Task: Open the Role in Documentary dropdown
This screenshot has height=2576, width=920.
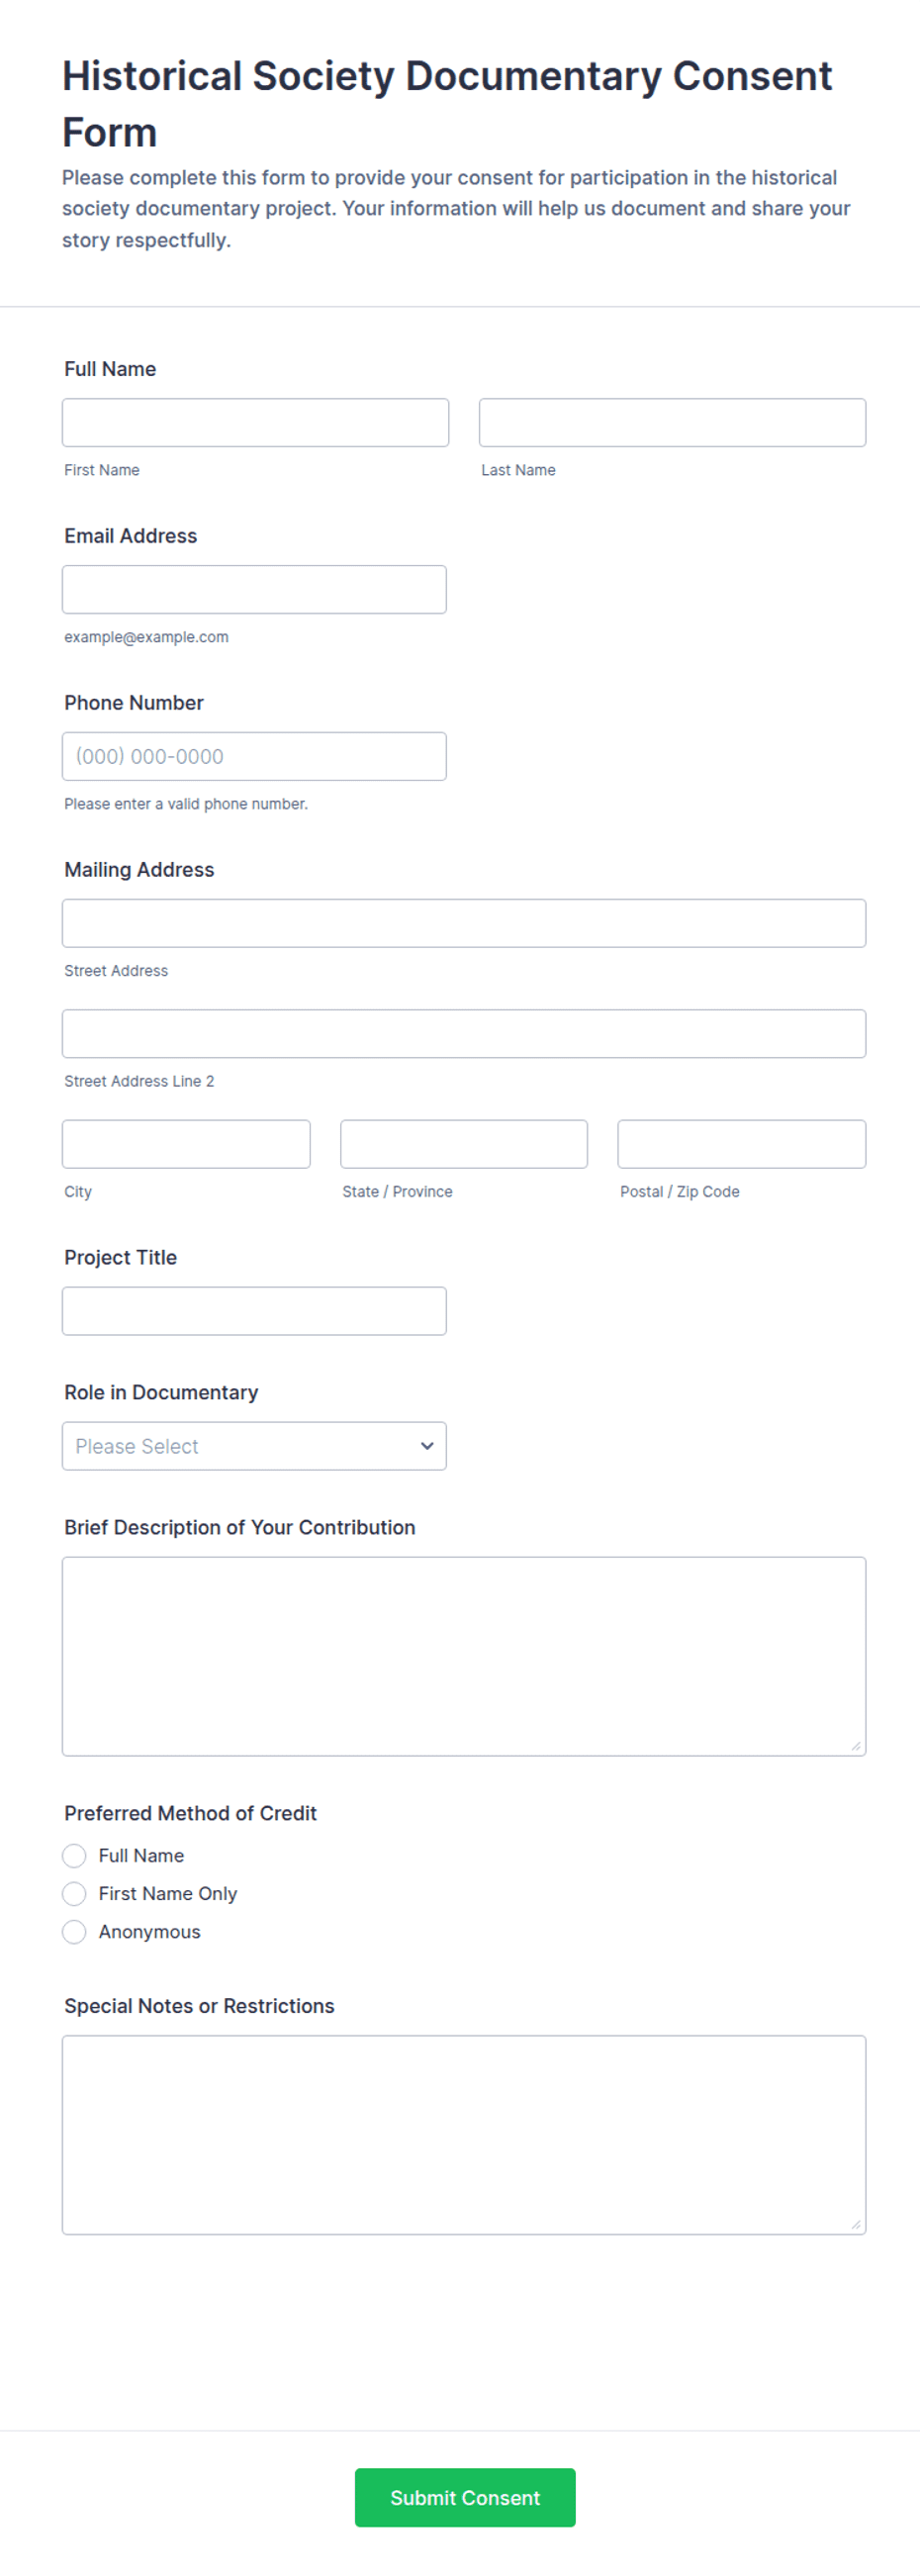Action: point(254,1446)
